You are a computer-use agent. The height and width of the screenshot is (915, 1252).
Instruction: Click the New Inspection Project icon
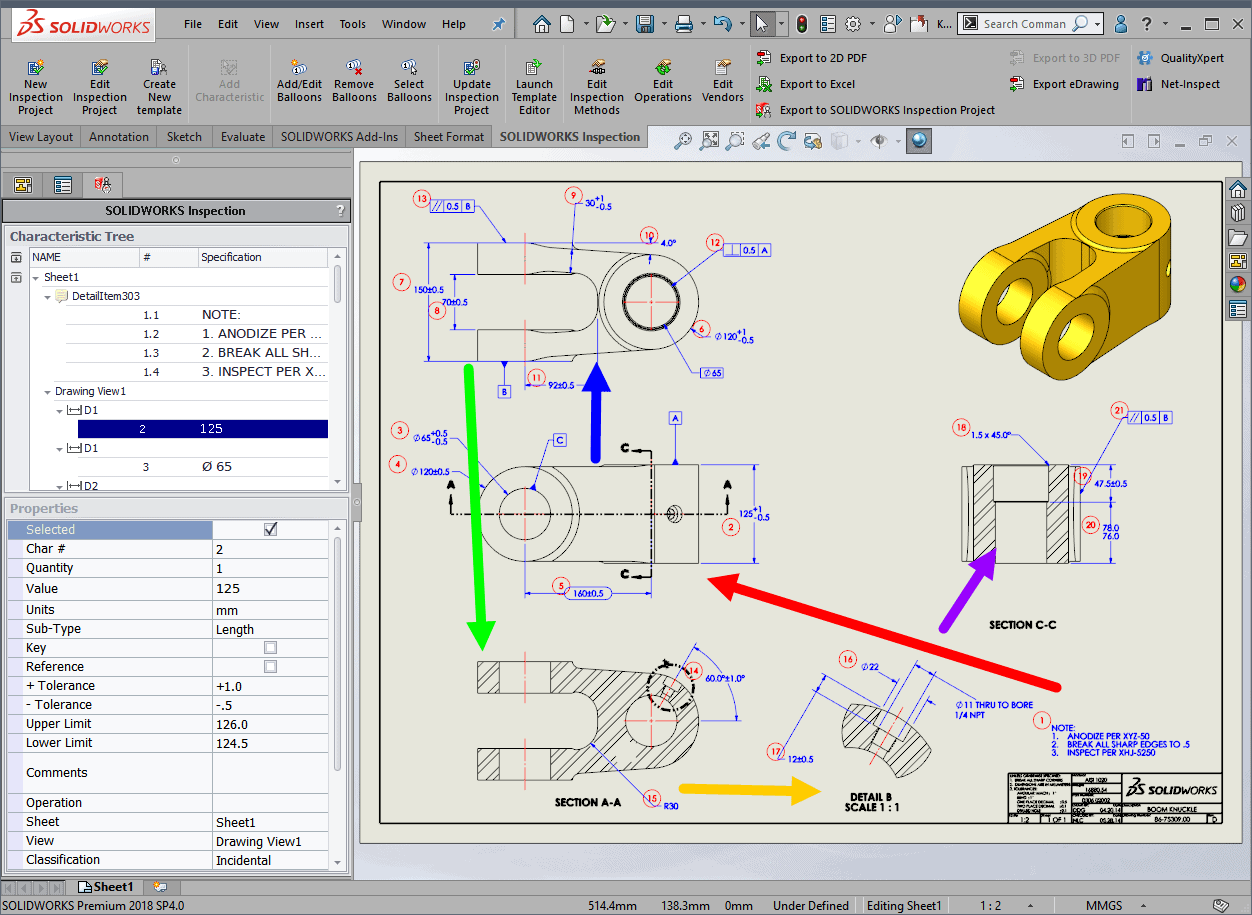coord(36,69)
